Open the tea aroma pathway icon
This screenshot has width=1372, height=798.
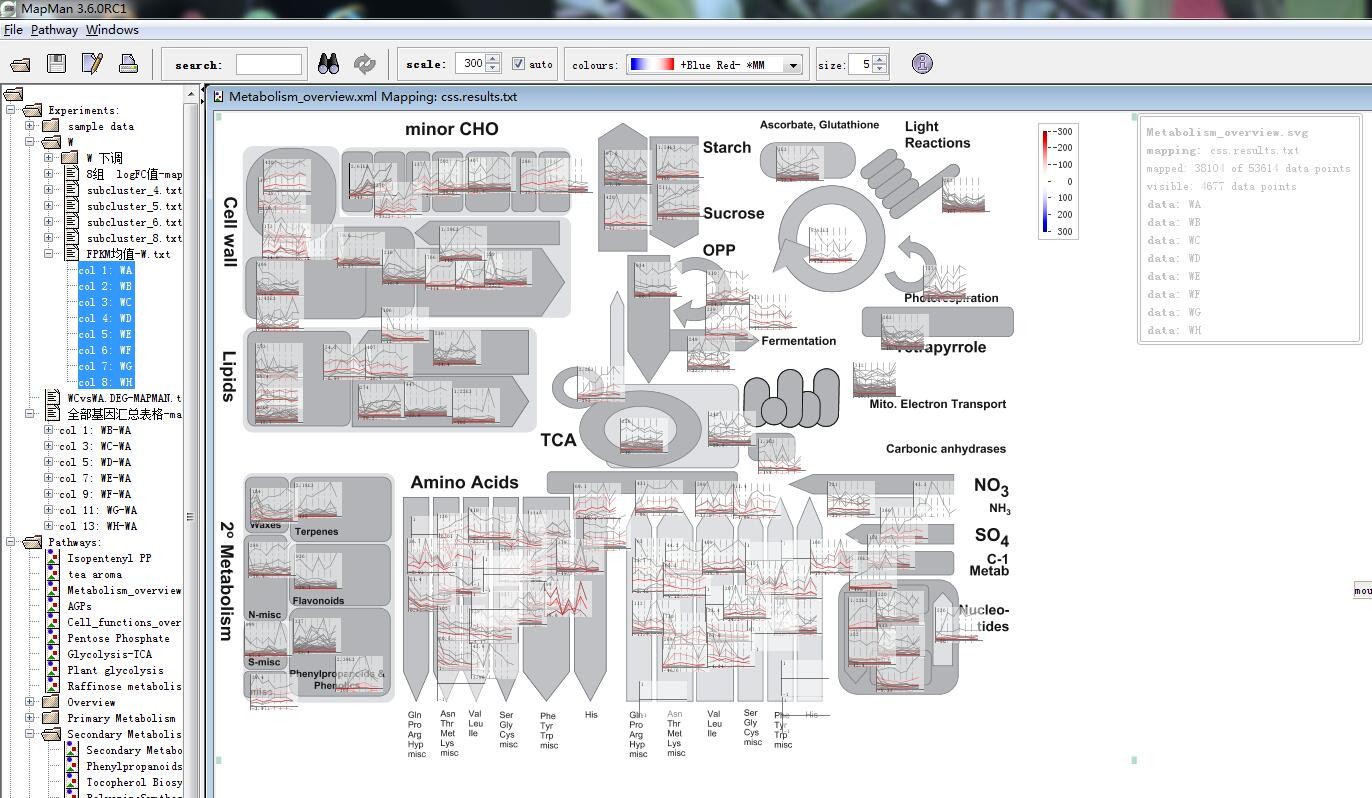click(x=53, y=574)
